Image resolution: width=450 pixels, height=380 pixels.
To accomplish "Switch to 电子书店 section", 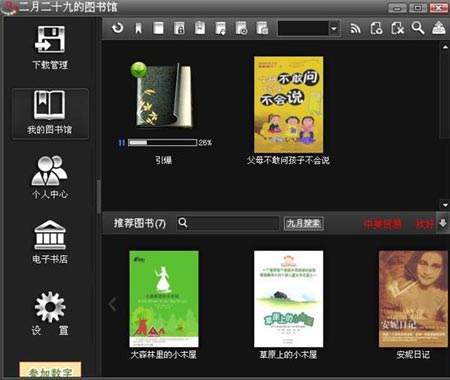I will click(50, 242).
